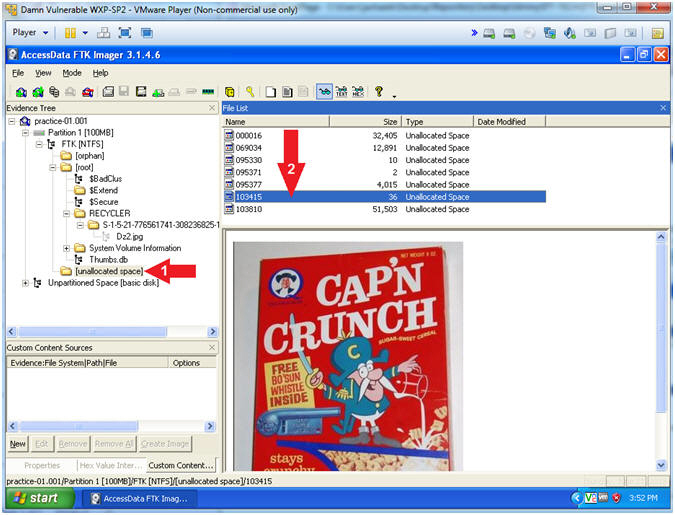The width and height of the screenshot is (675, 515).
Task: Click the Evidence Tree horizontal scrollbar thumb
Action: [x=92, y=332]
